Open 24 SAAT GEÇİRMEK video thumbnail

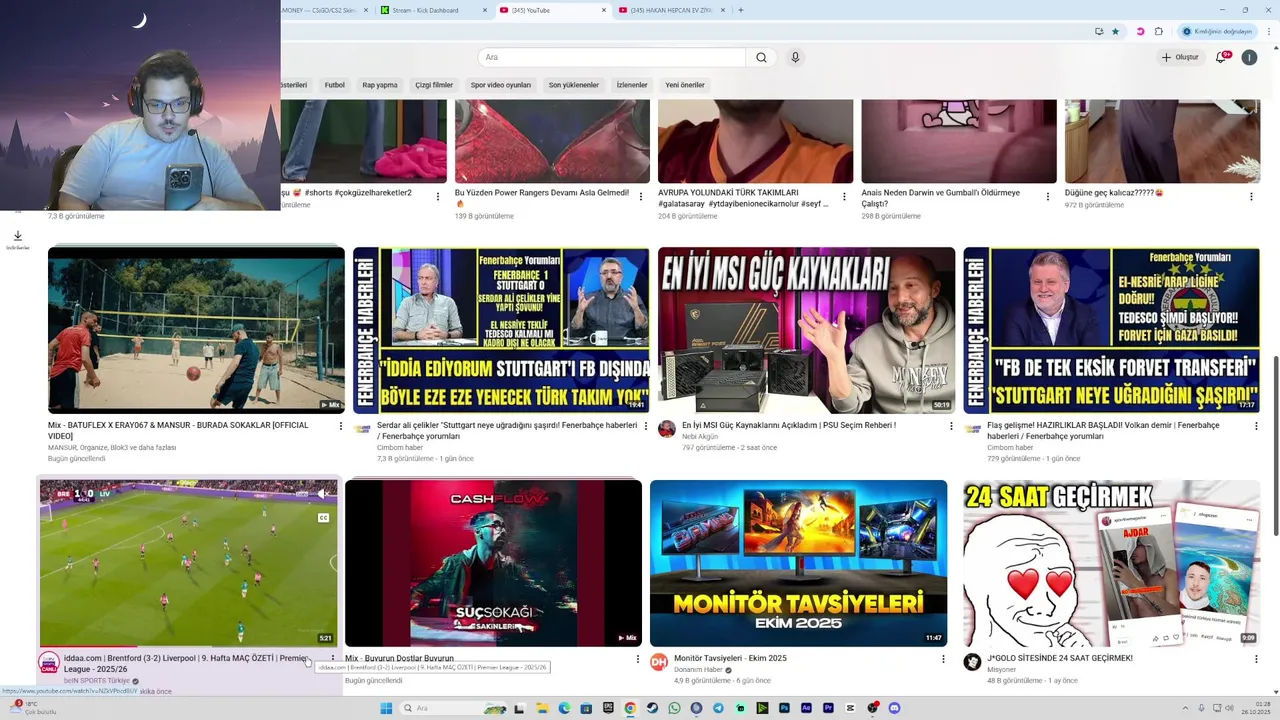click(1111, 563)
